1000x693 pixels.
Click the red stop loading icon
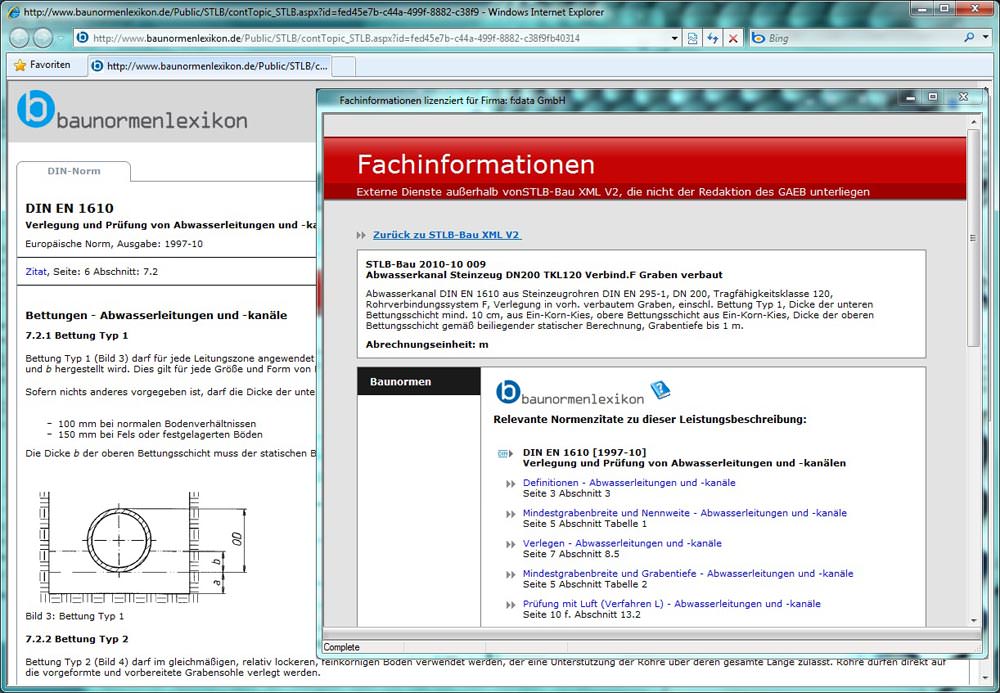(733, 38)
